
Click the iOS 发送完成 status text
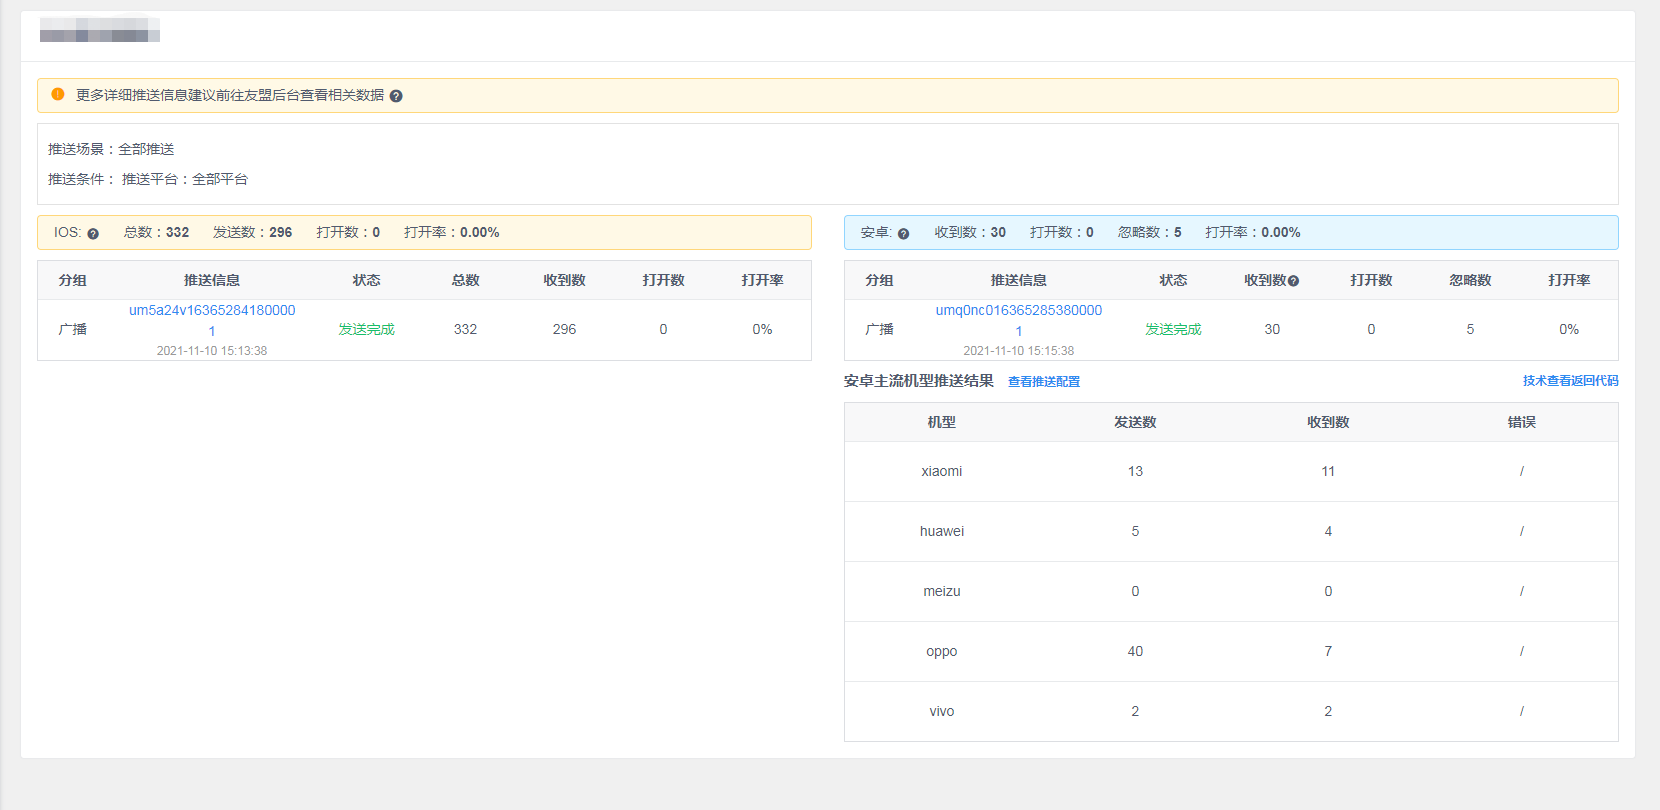click(x=366, y=329)
